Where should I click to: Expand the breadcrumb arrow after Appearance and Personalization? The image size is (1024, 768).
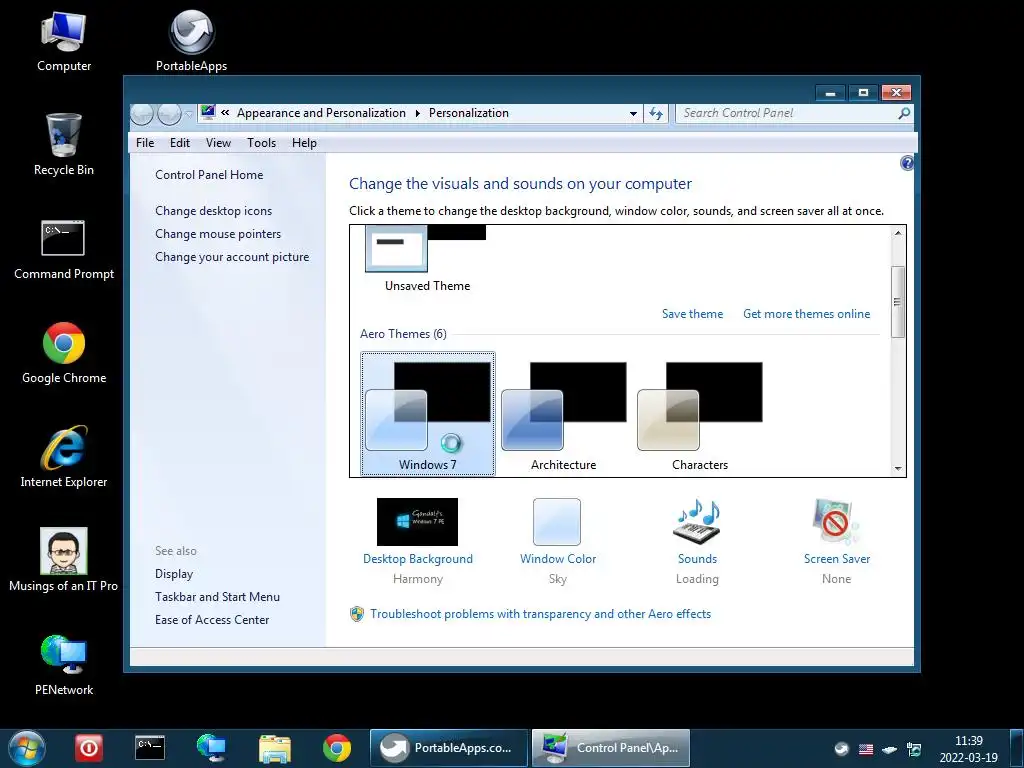click(418, 113)
